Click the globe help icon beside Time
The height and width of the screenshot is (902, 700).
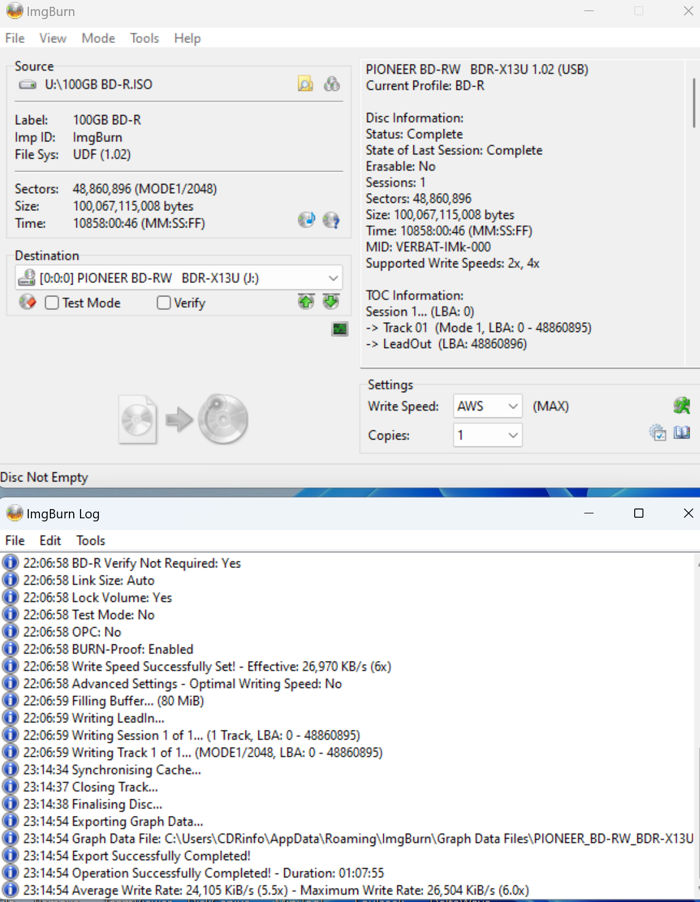(331, 220)
